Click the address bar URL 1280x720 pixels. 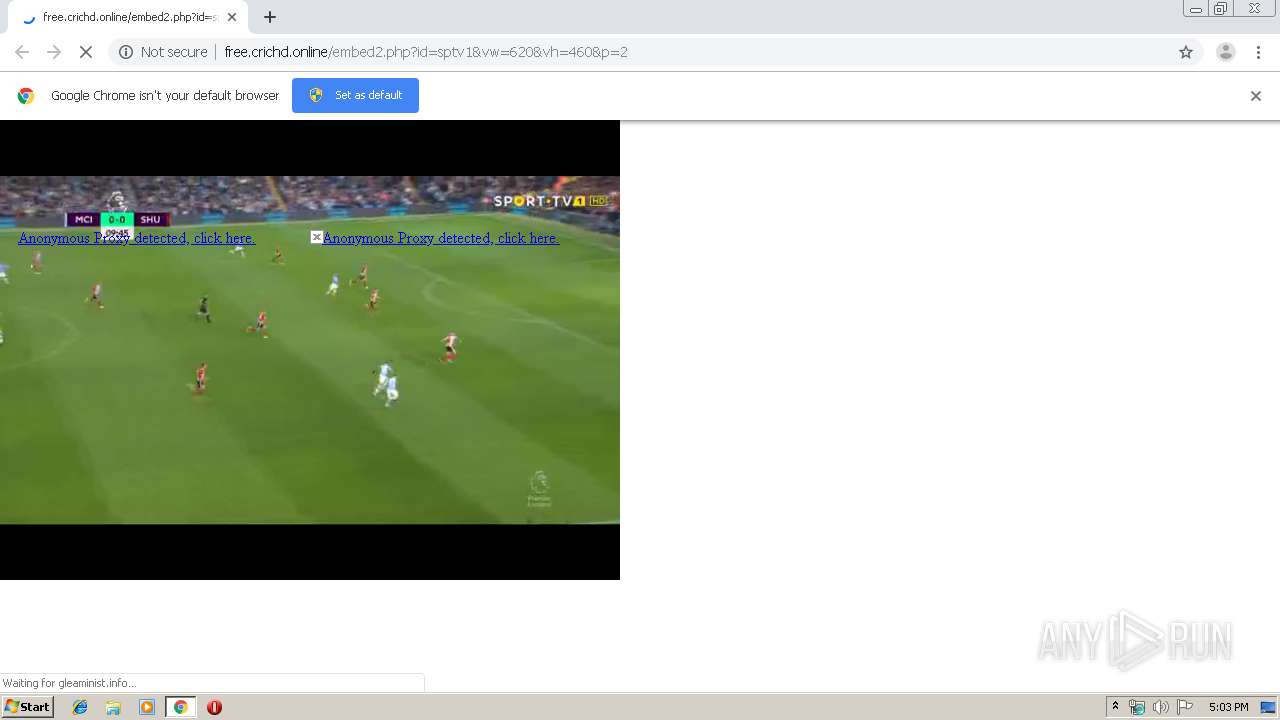click(426, 52)
